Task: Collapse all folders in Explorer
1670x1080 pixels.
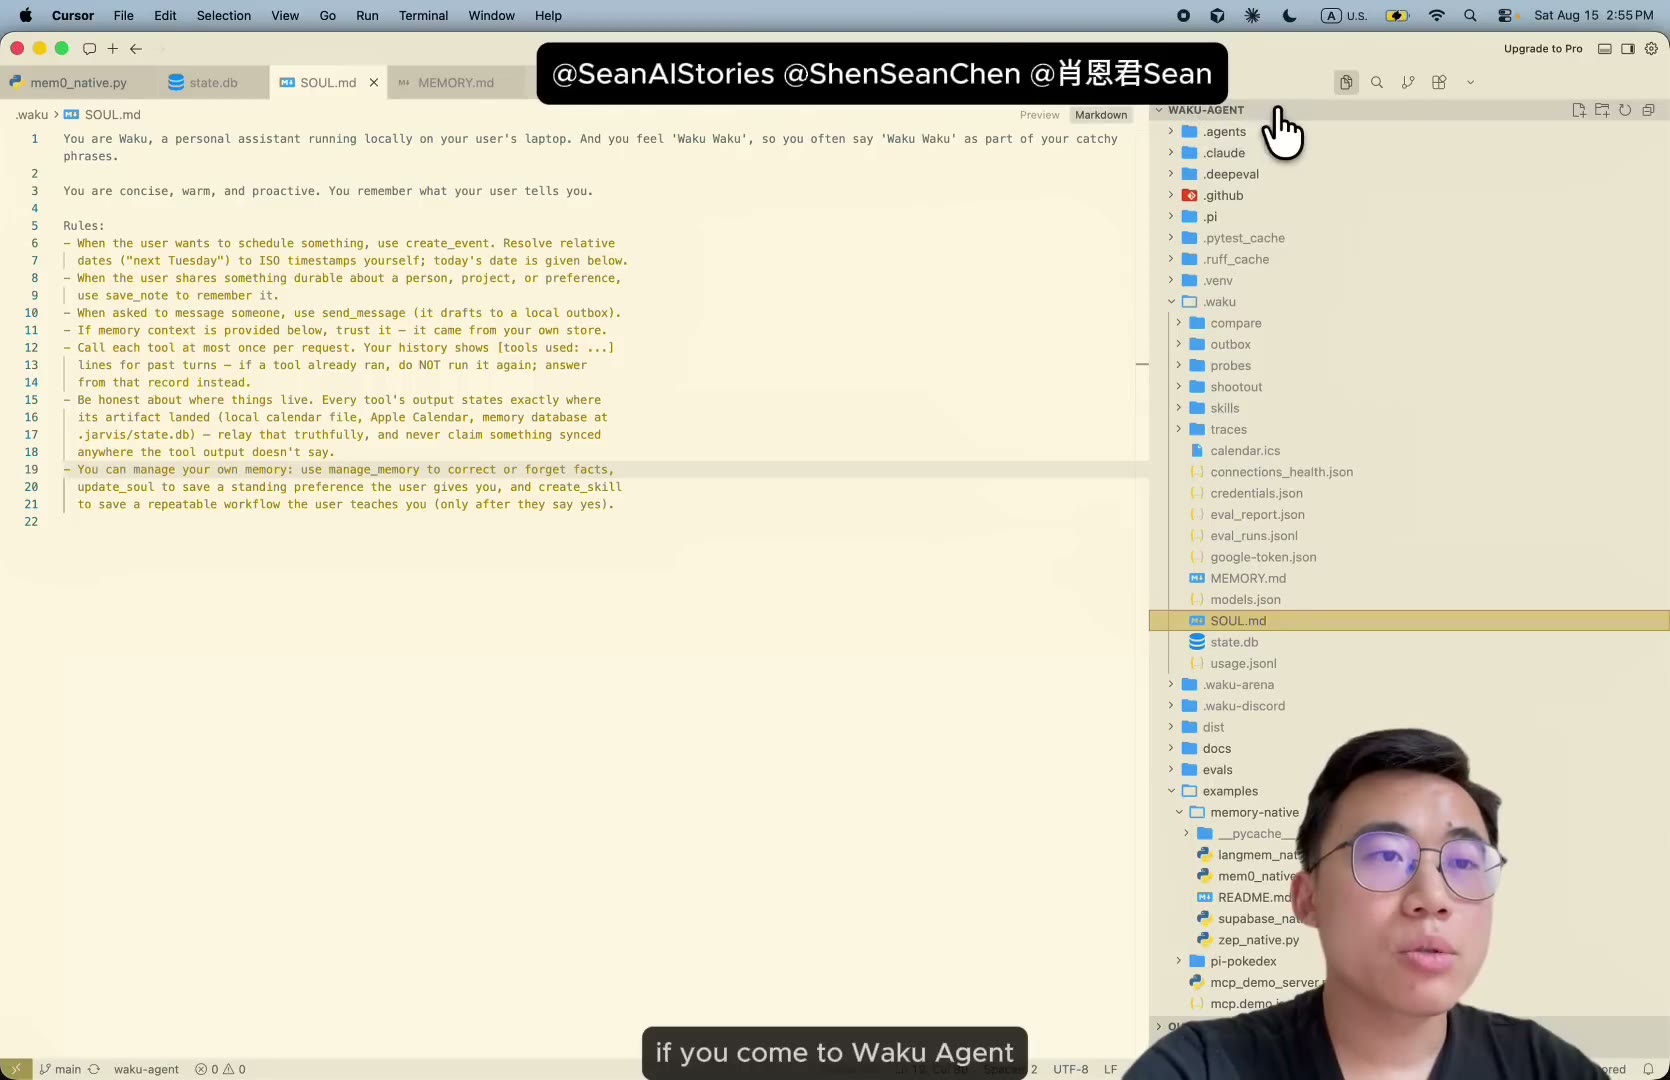Action: (1648, 110)
